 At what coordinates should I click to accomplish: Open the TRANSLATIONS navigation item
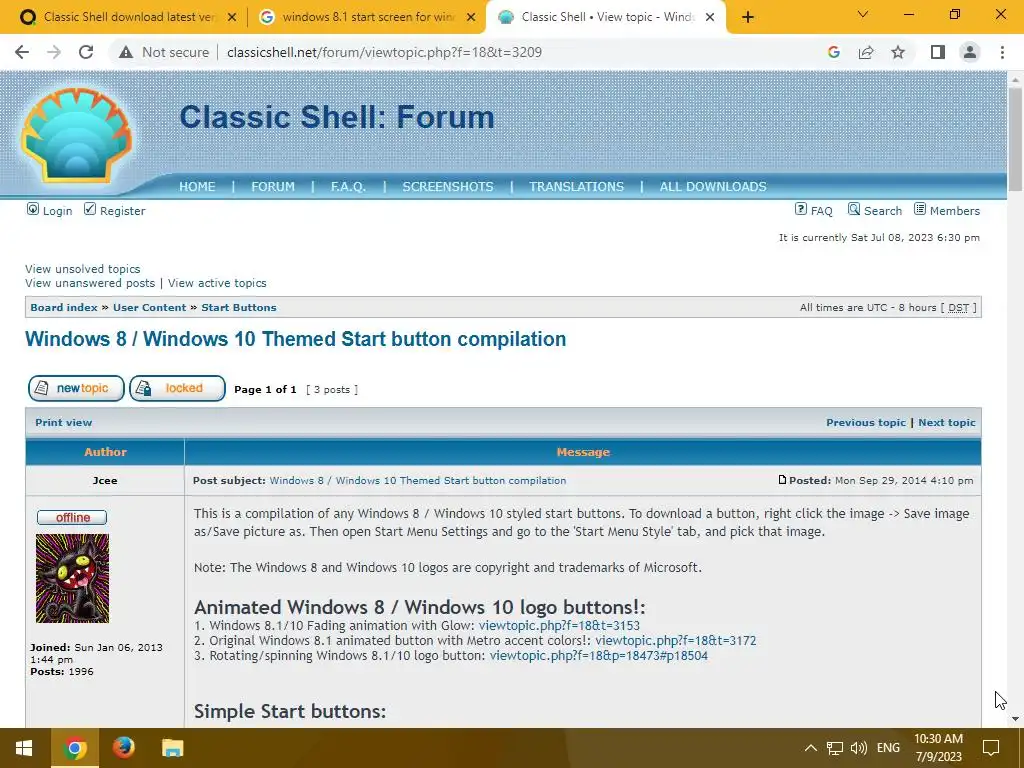click(x=577, y=187)
